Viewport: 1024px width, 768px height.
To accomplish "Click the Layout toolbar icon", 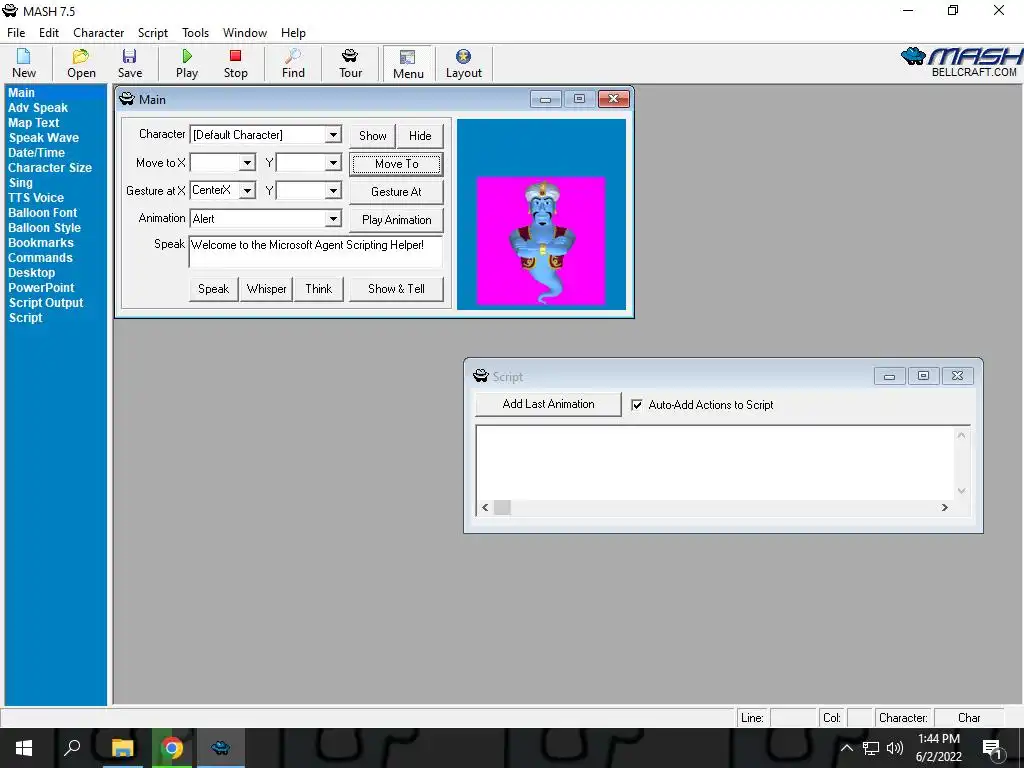I will click(x=464, y=63).
